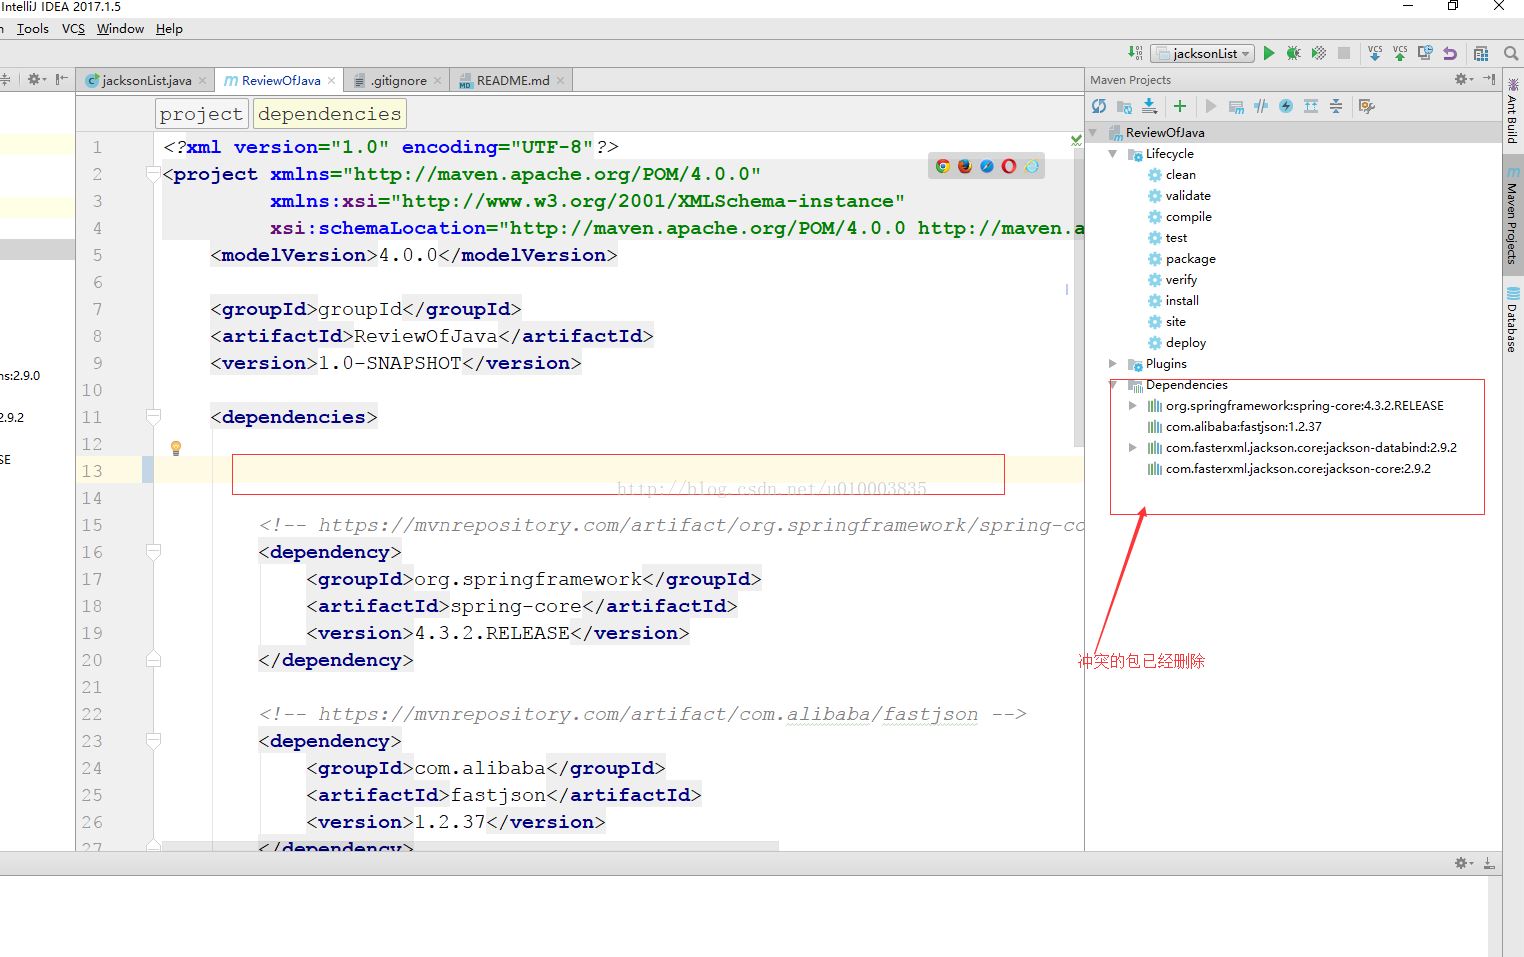1524x957 pixels.
Task: Collapse all nodes in Maven Projects
Action: pos(1336,106)
